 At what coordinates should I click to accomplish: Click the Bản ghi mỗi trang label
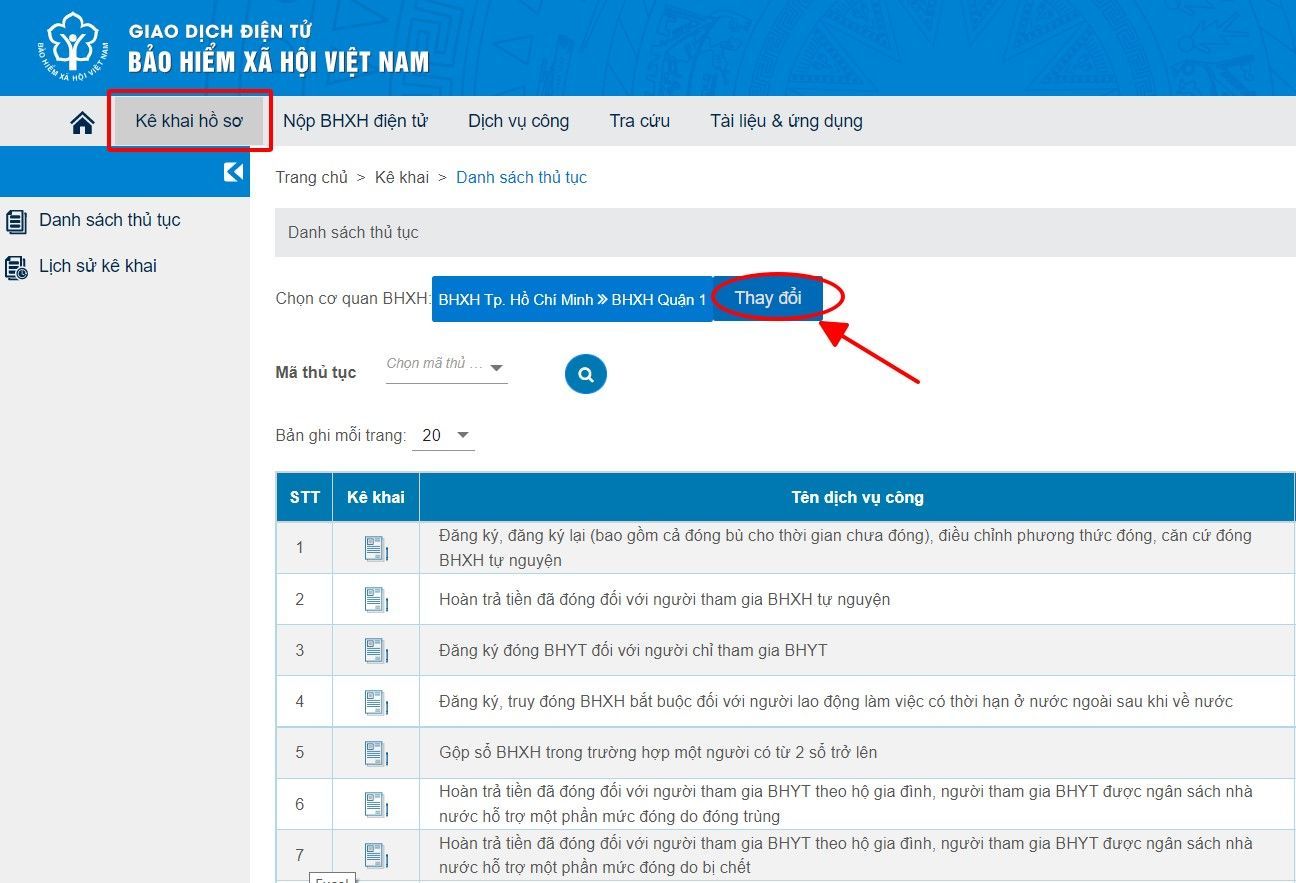(341, 435)
